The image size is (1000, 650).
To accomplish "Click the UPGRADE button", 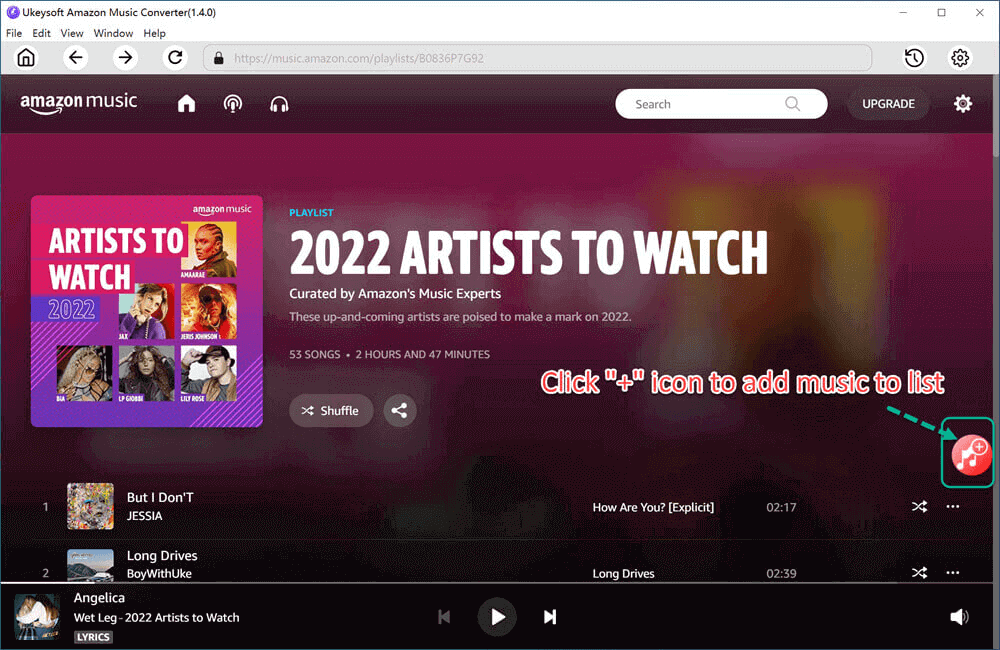I will (888, 103).
